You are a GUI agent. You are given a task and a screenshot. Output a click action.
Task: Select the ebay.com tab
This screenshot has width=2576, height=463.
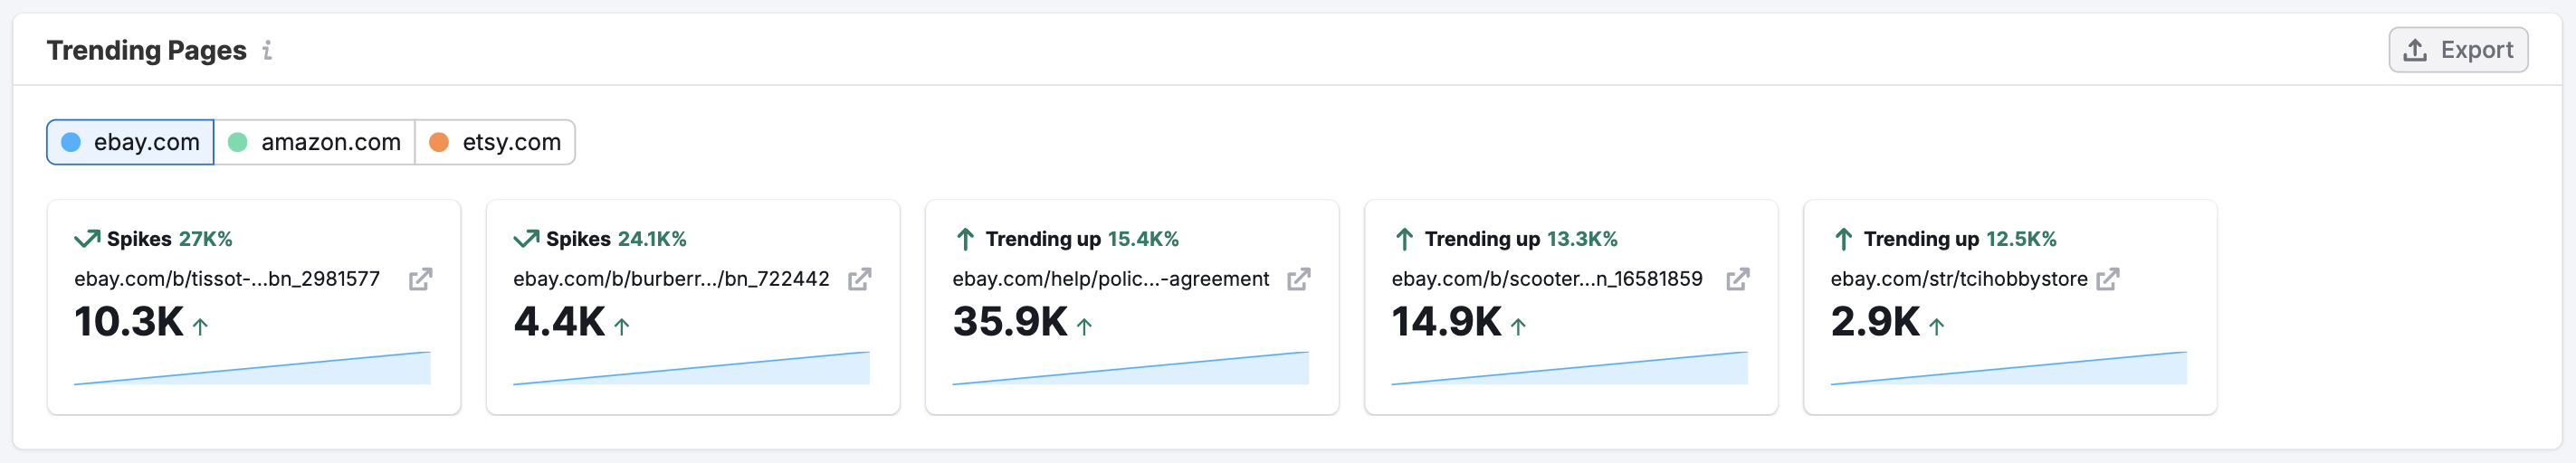[x=131, y=142]
